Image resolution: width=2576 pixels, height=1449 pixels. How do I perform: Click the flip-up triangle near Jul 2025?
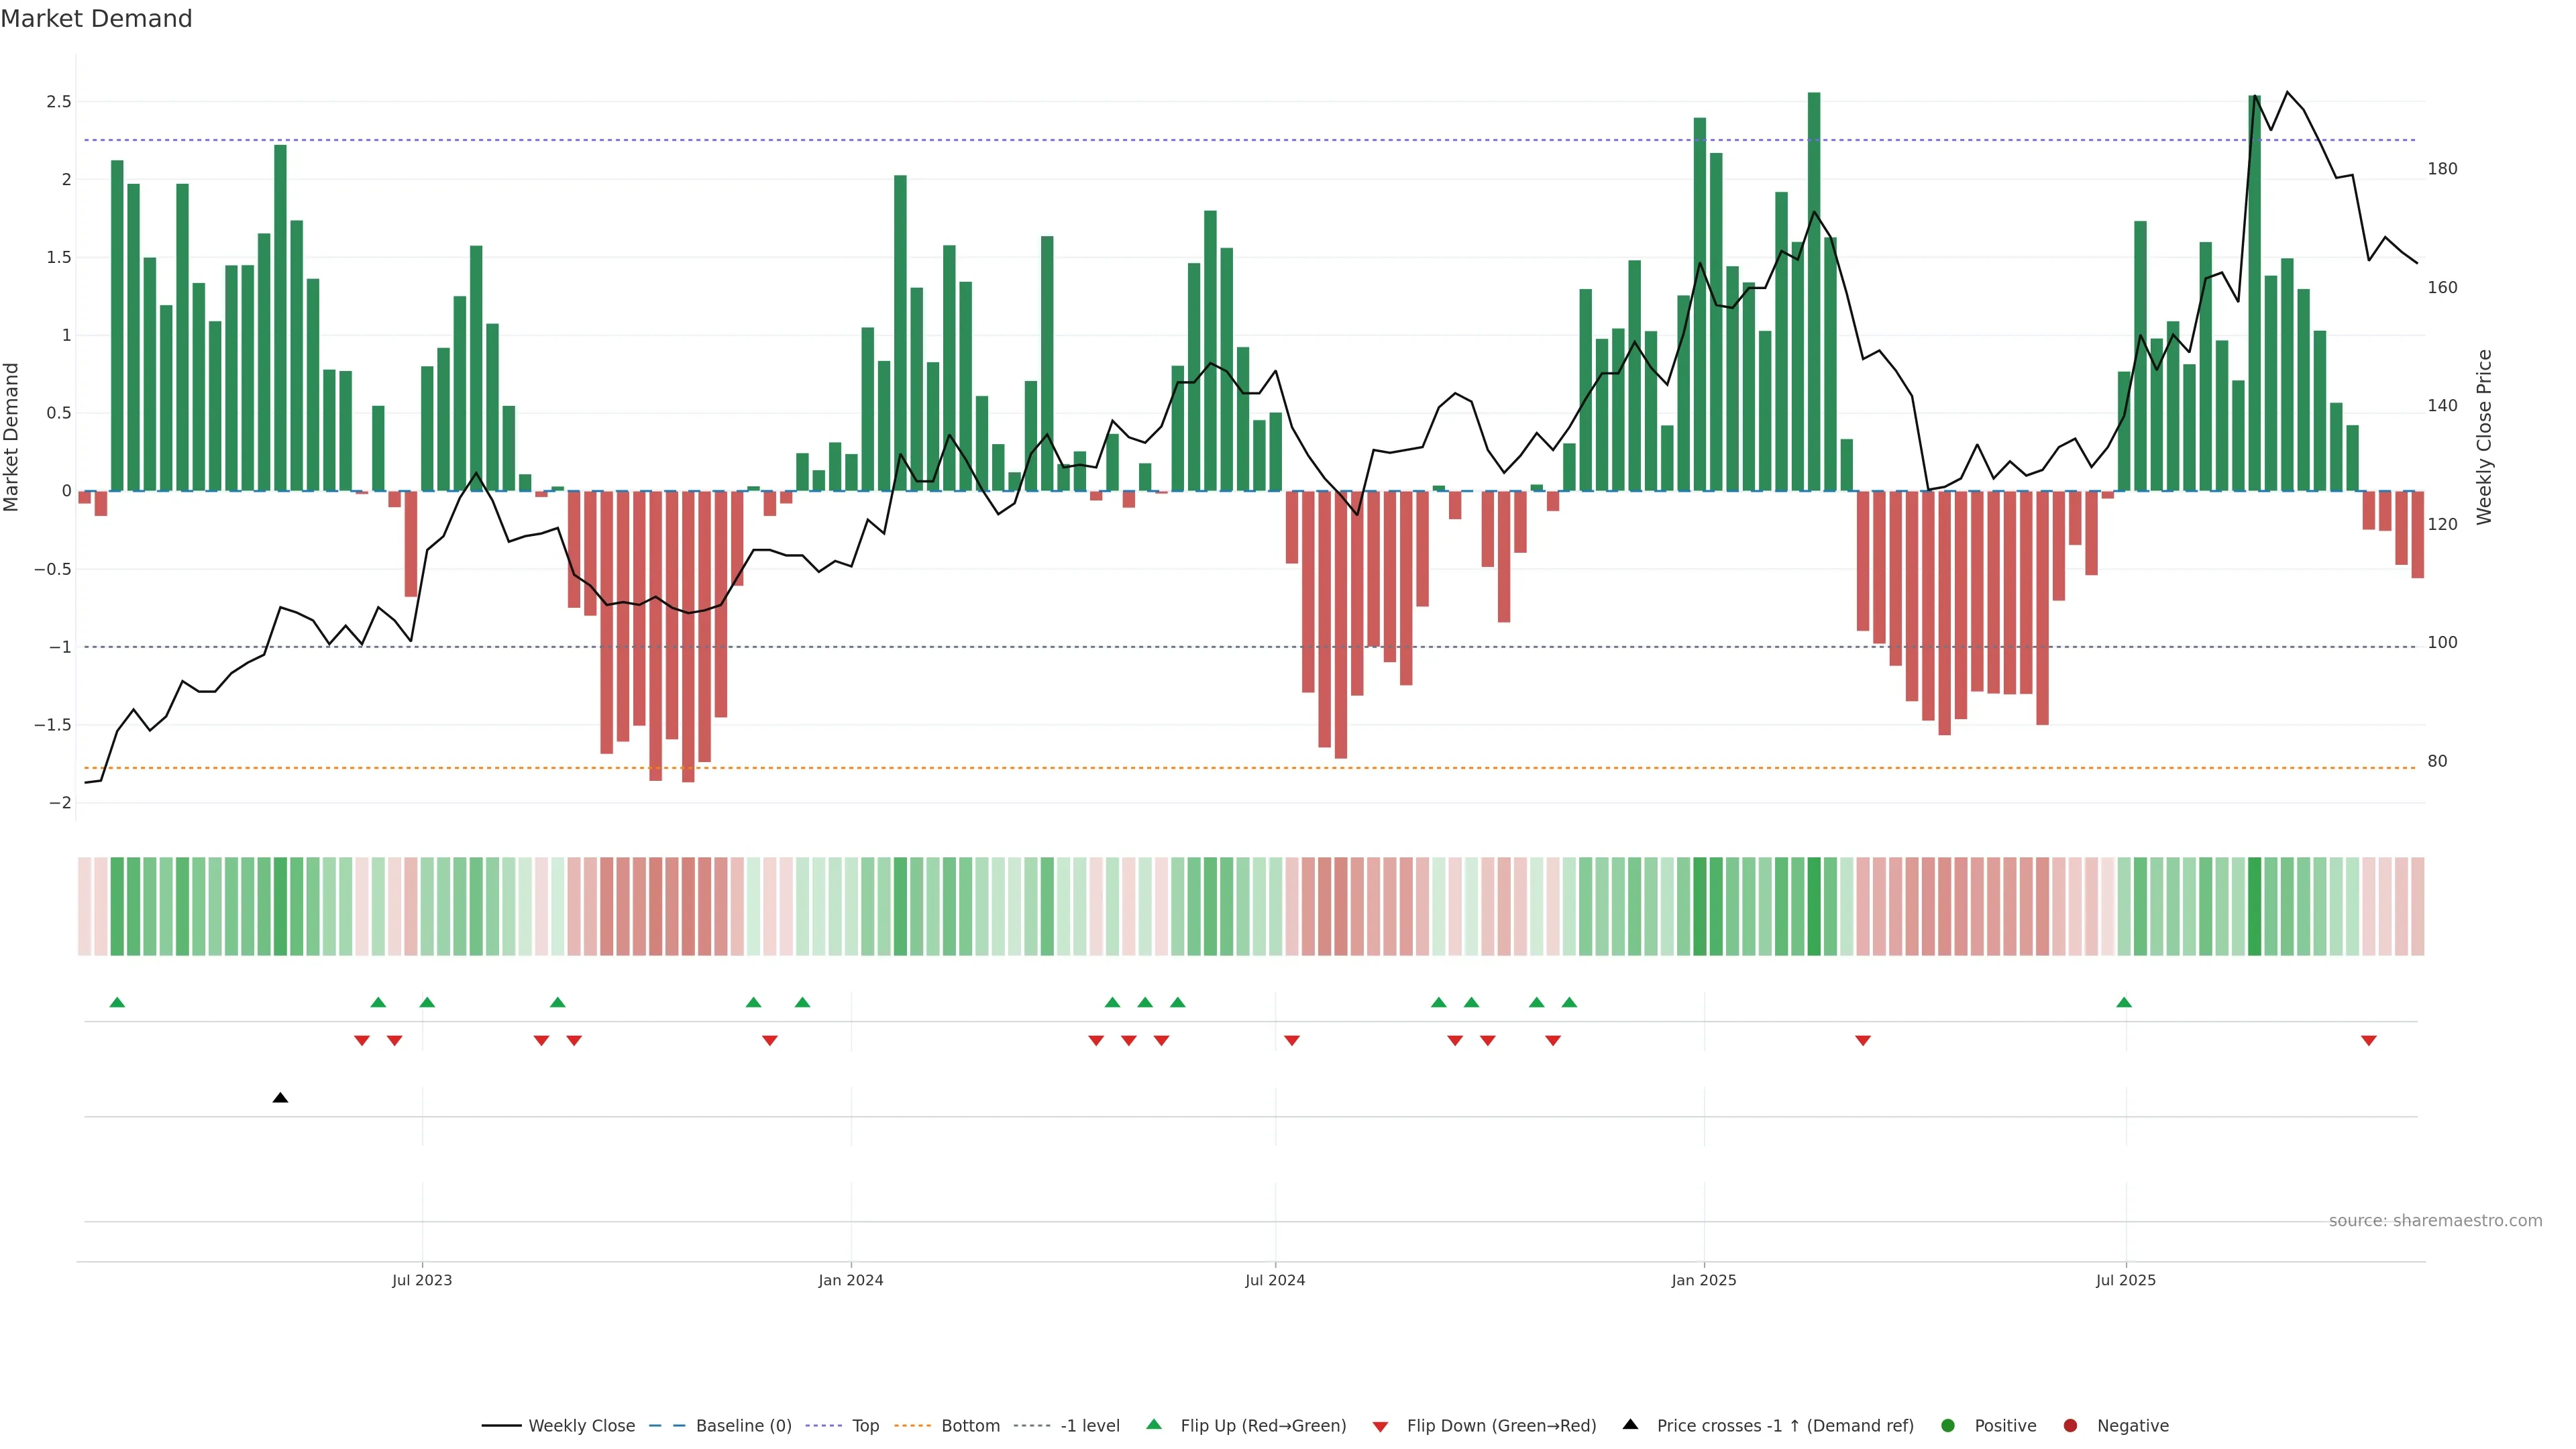[x=2124, y=1002]
